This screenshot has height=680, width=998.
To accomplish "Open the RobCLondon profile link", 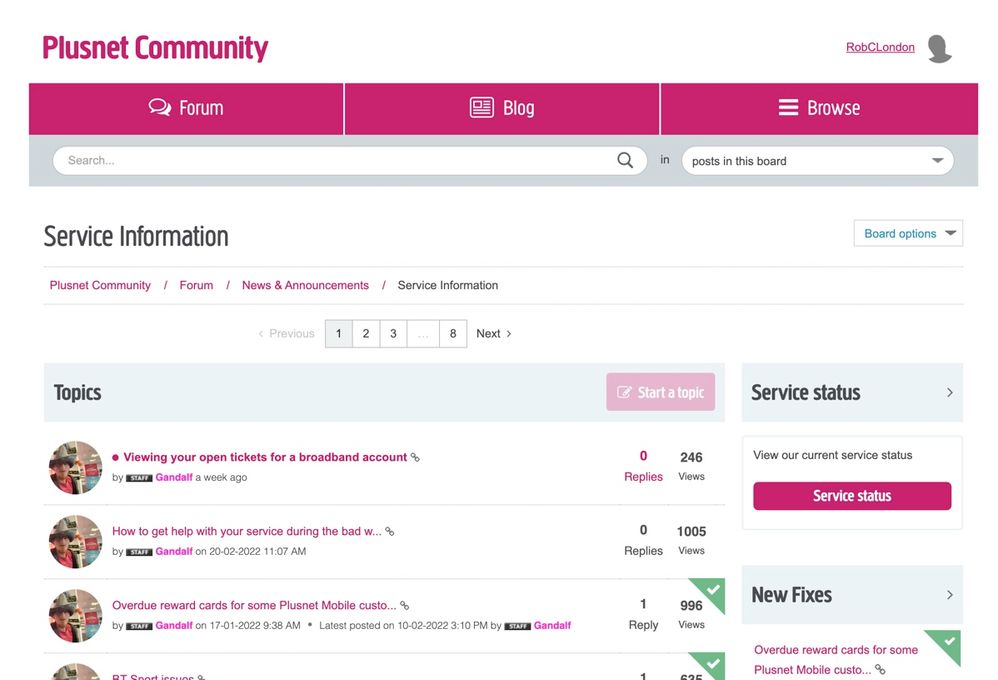I will click(x=880, y=47).
